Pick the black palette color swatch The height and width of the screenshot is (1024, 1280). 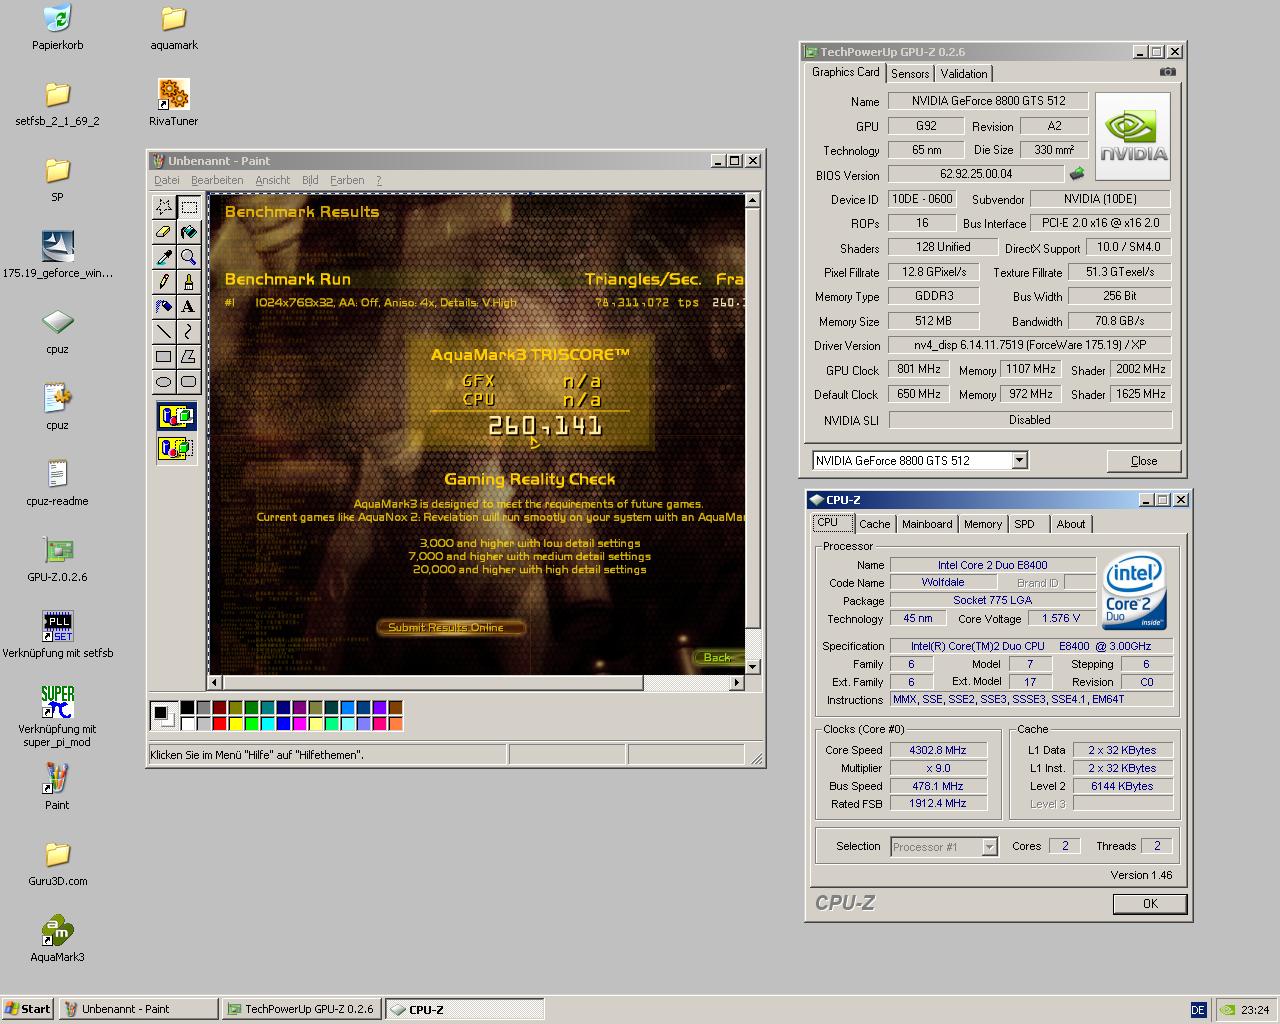(187, 707)
